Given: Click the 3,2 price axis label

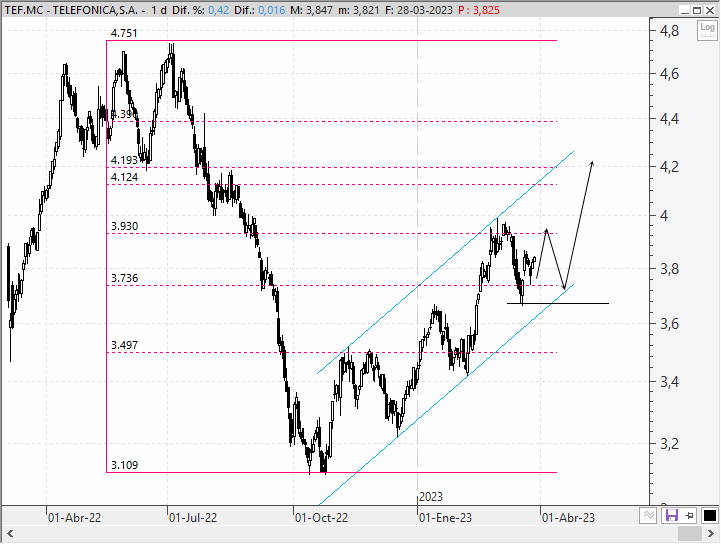Looking at the screenshot, I should pyautogui.click(x=669, y=444).
